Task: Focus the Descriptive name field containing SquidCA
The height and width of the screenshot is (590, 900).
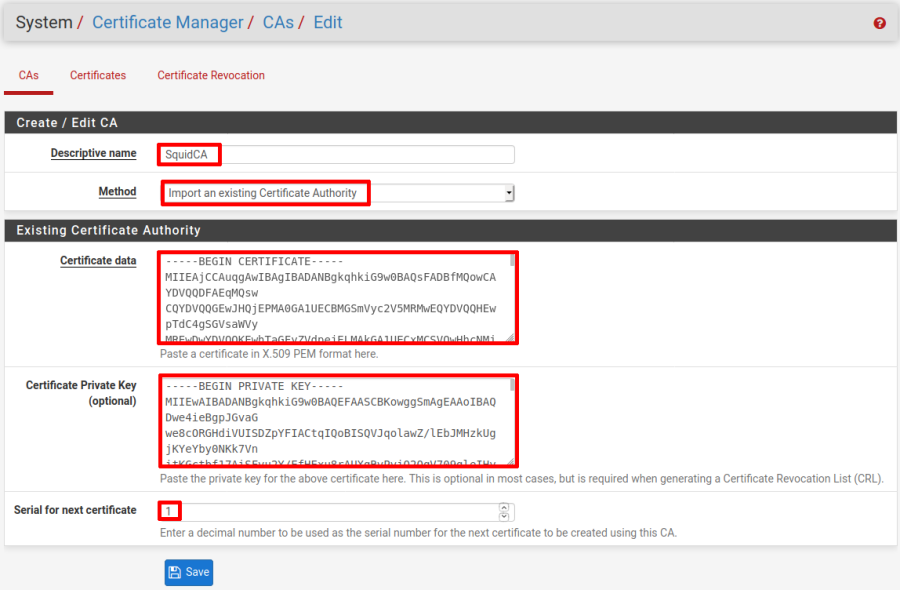Action: click(336, 154)
